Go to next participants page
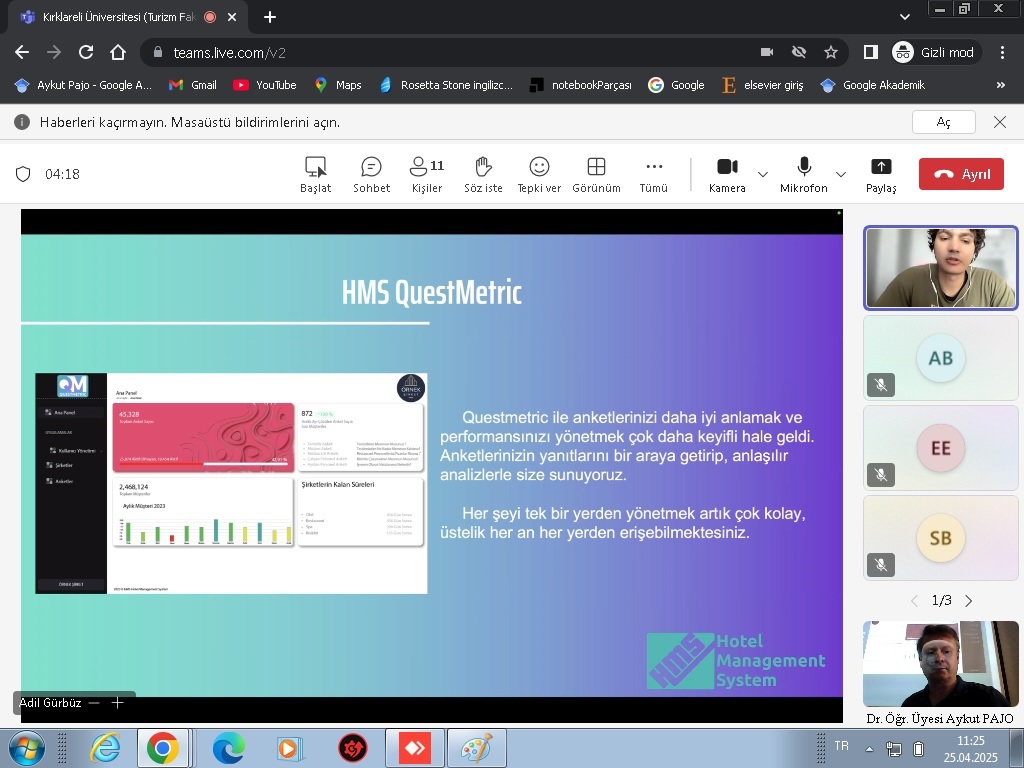The image size is (1024, 768). click(x=969, y=601)
